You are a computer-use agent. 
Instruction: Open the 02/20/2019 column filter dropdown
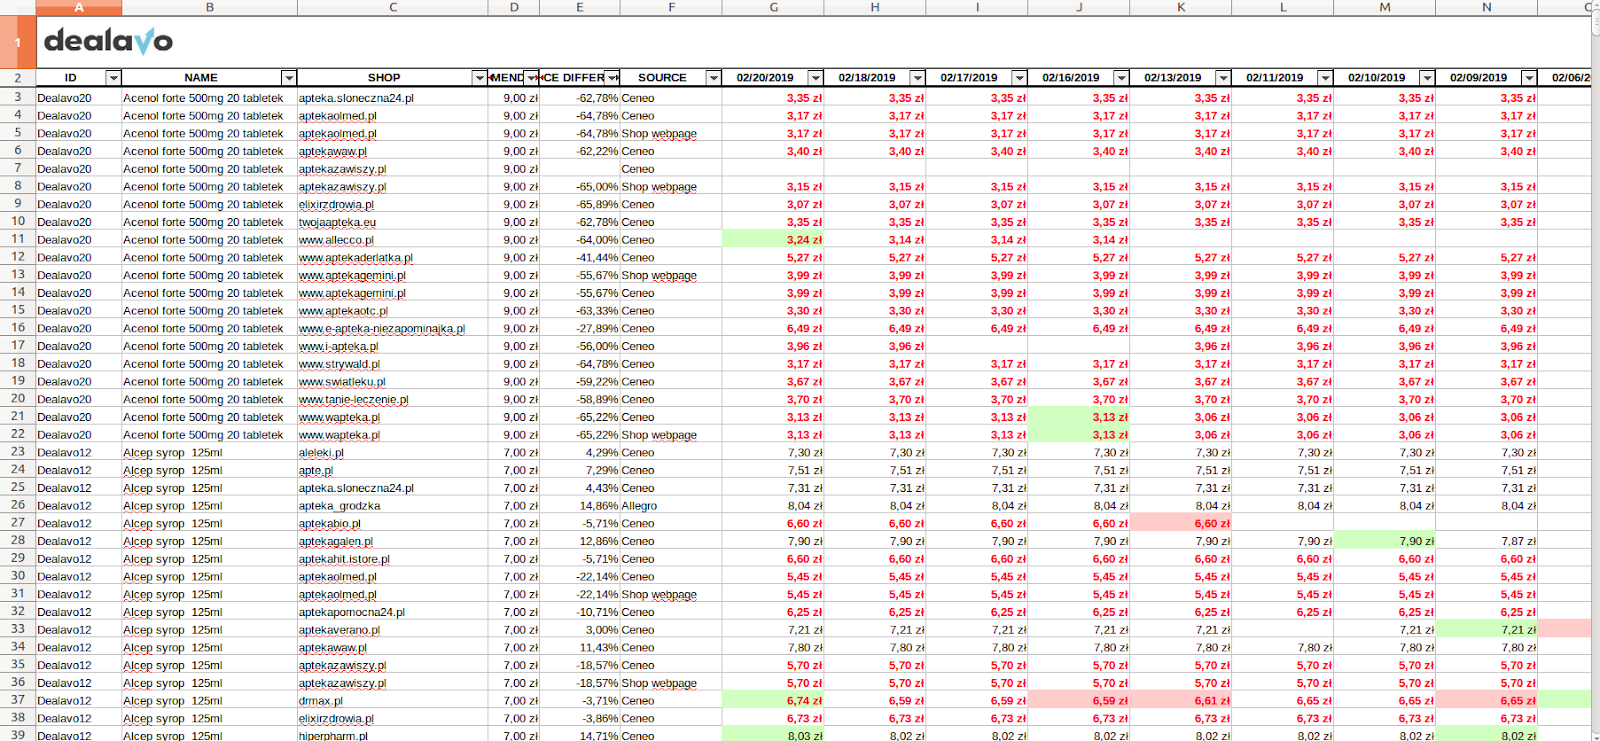pos(815,78)
